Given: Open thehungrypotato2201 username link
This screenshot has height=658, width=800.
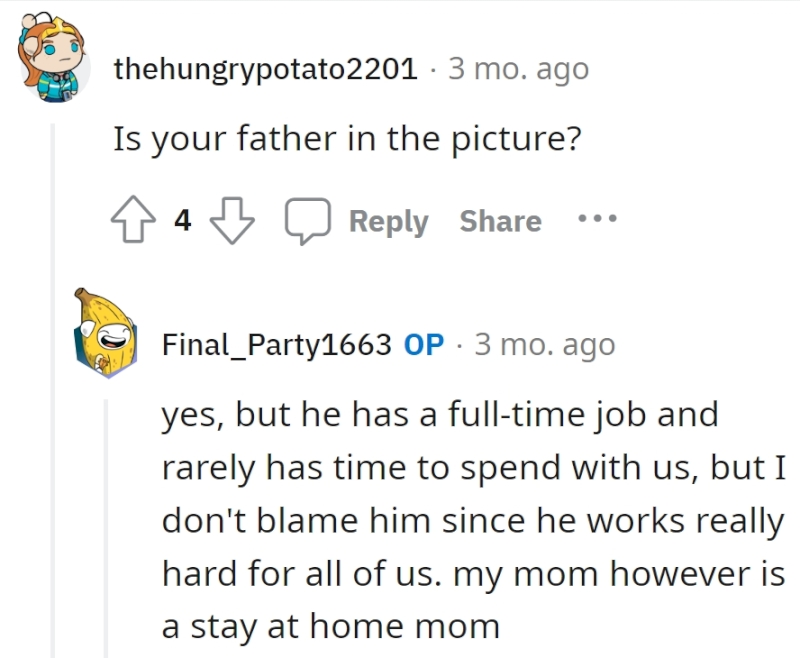Looking at the screenshot, I should (266, 69).
